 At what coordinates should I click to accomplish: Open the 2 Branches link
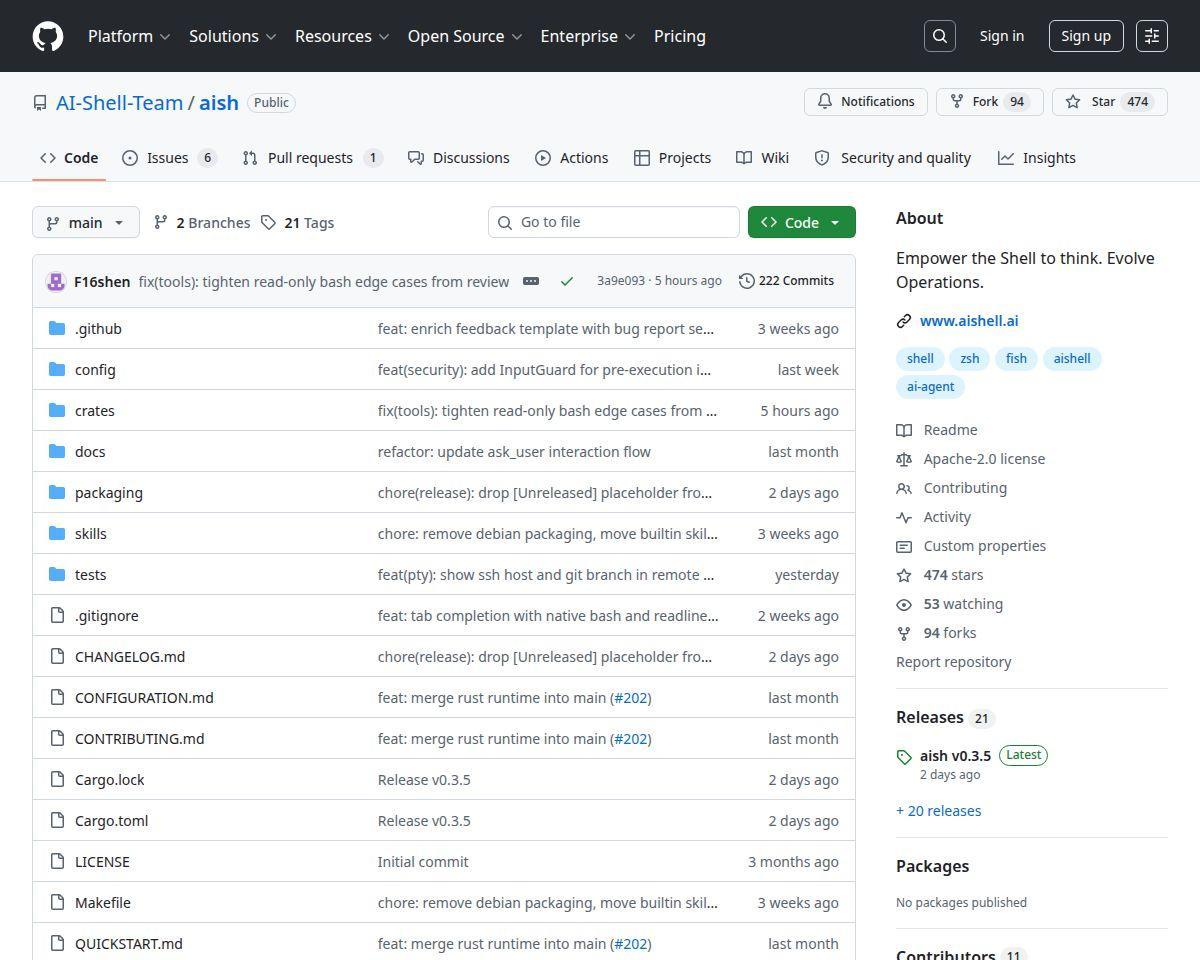click(x=202, y=223)
